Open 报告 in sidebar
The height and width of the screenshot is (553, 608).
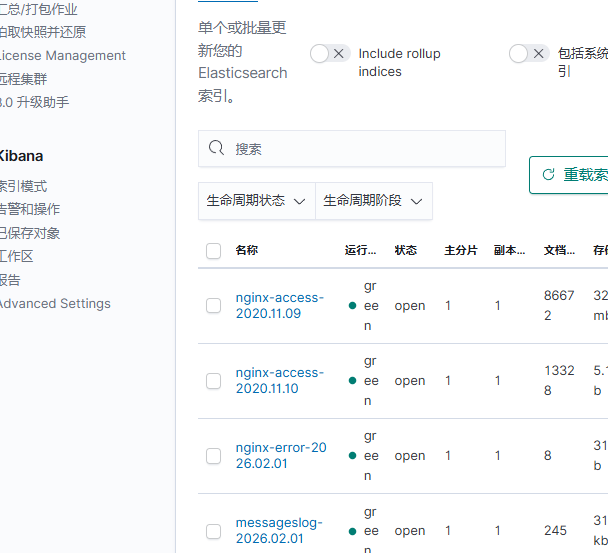10,280
